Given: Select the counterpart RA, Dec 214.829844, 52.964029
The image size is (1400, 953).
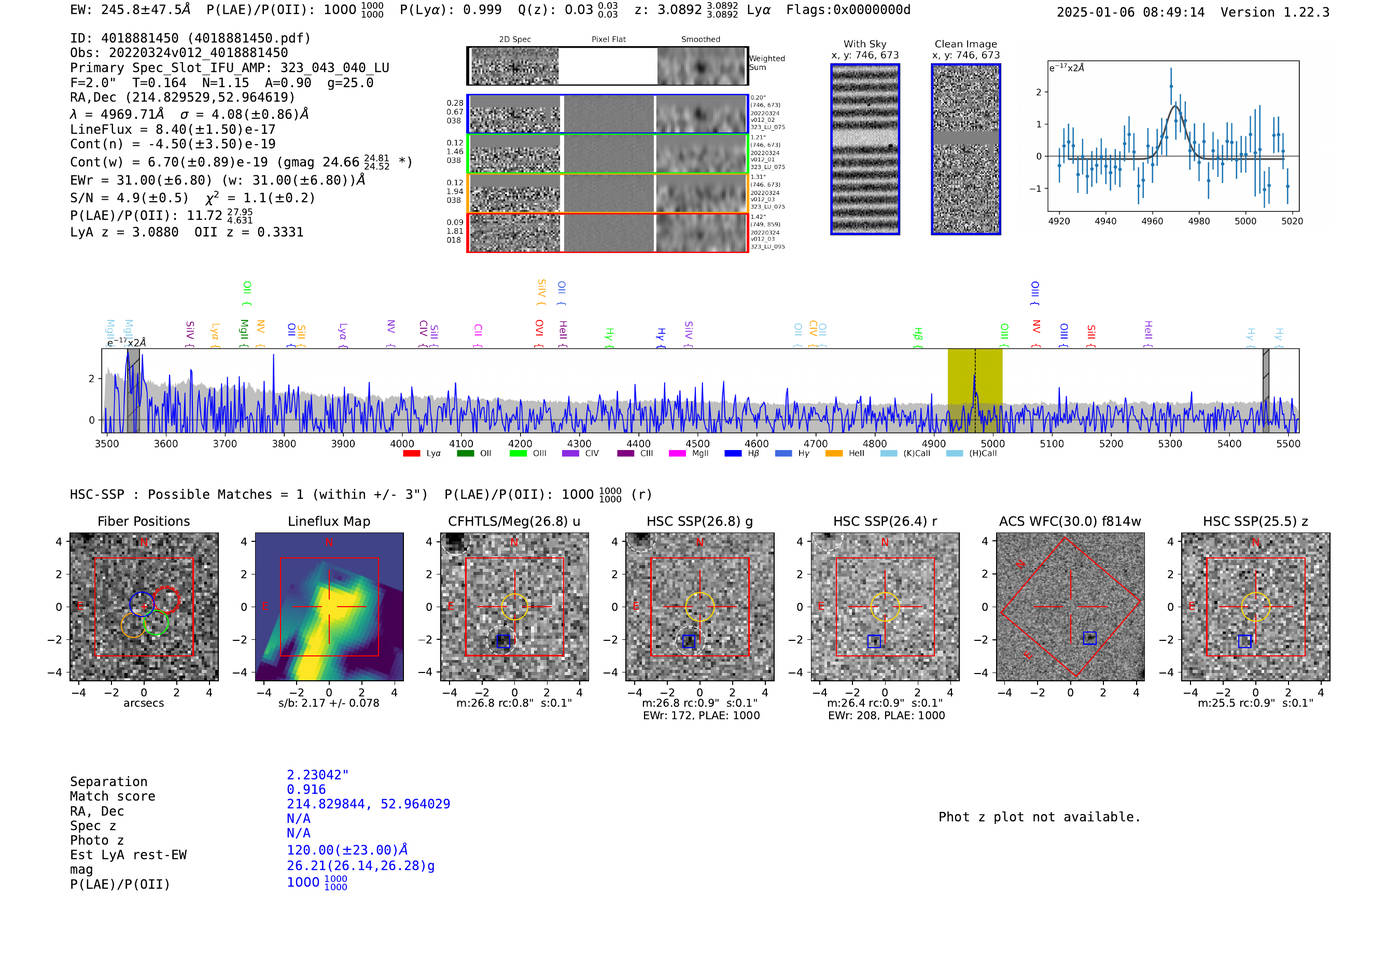Looking at the screenshot, I should 368,804.
